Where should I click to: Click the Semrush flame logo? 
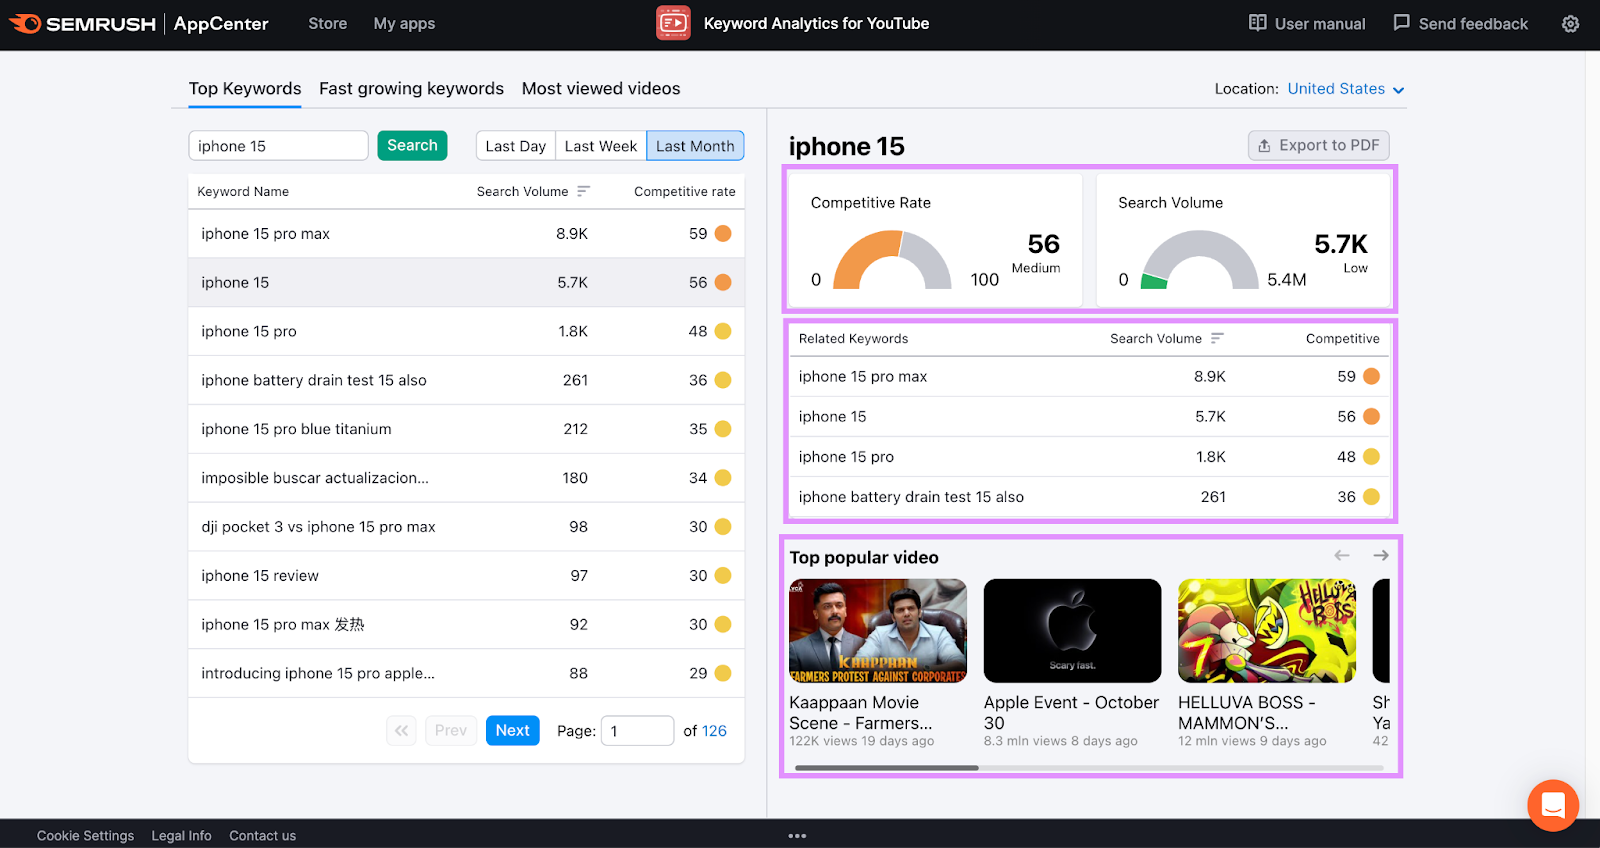pos(25,23)
